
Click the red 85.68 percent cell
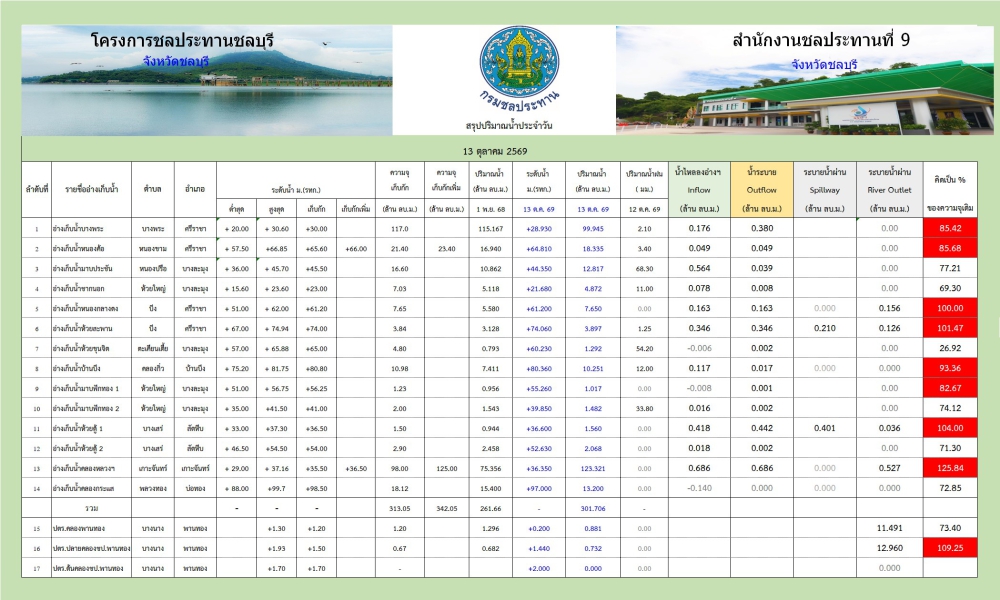950,248
